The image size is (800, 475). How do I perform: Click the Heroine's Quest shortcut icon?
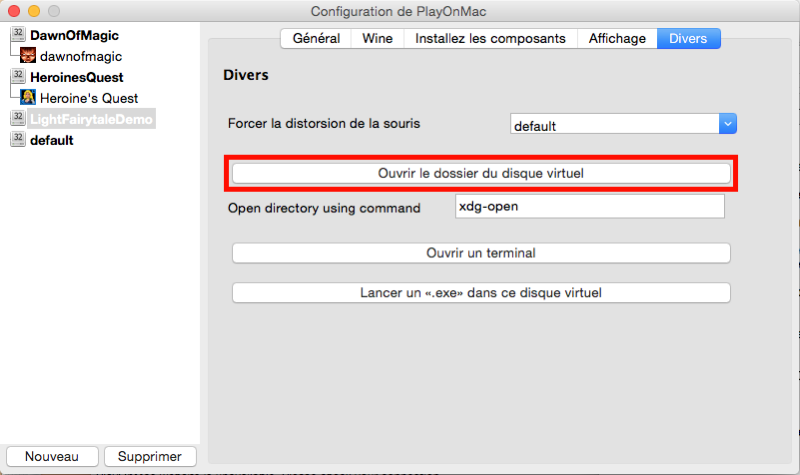pos(28,97)
